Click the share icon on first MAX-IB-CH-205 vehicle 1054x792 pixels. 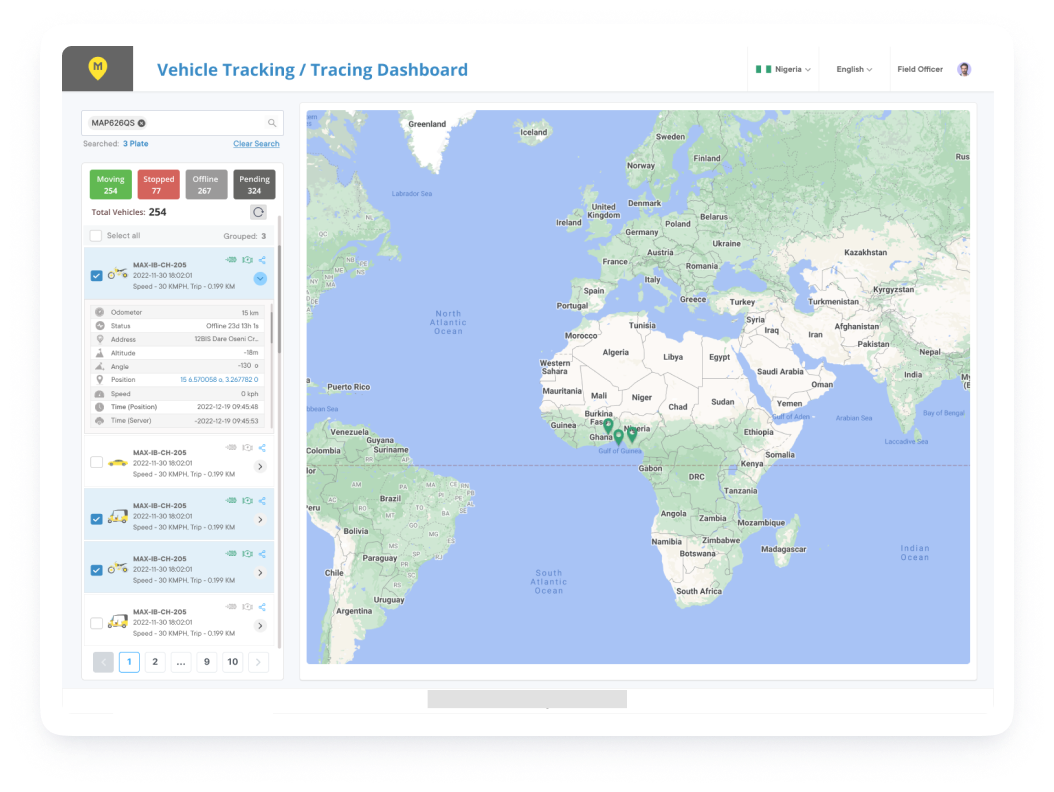point(262,259)
